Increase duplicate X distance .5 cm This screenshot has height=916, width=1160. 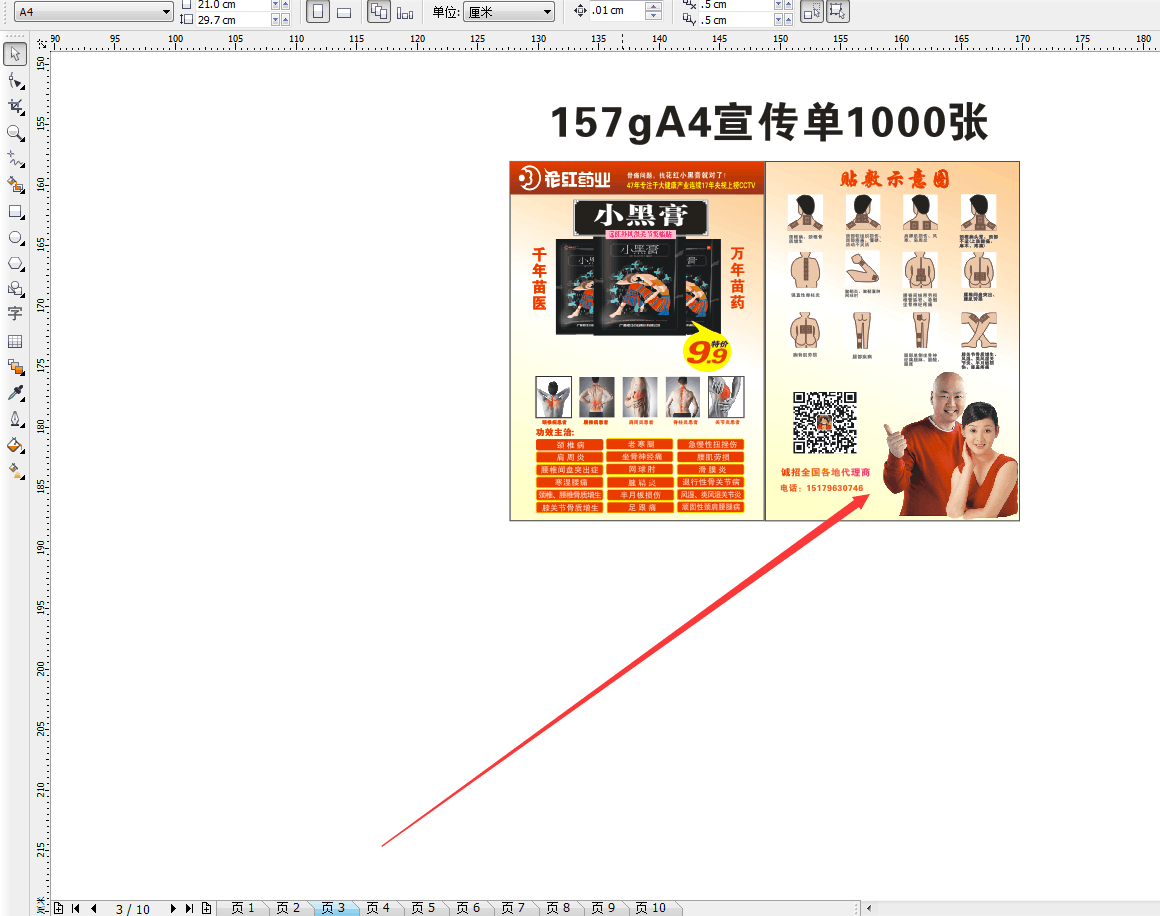coord(788,4)
